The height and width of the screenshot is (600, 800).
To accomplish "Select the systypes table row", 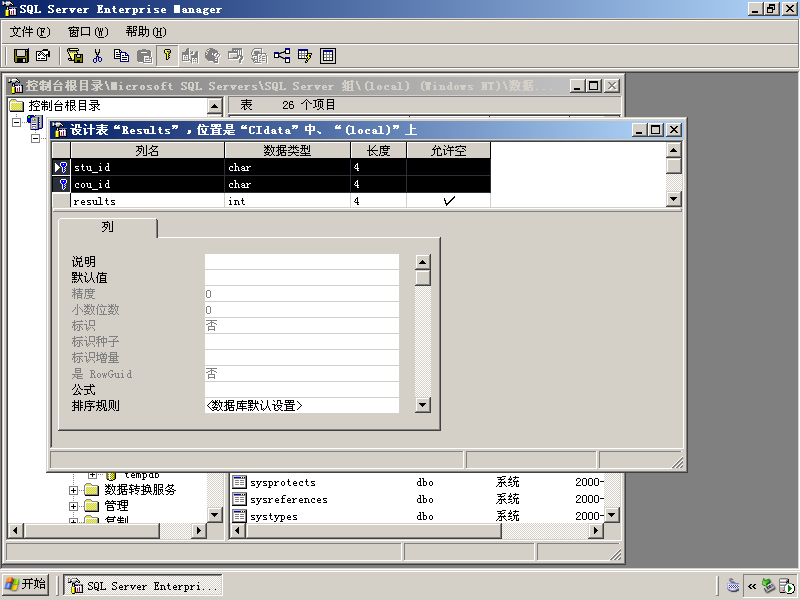I will pyautogui.click(x=418, y=516).
